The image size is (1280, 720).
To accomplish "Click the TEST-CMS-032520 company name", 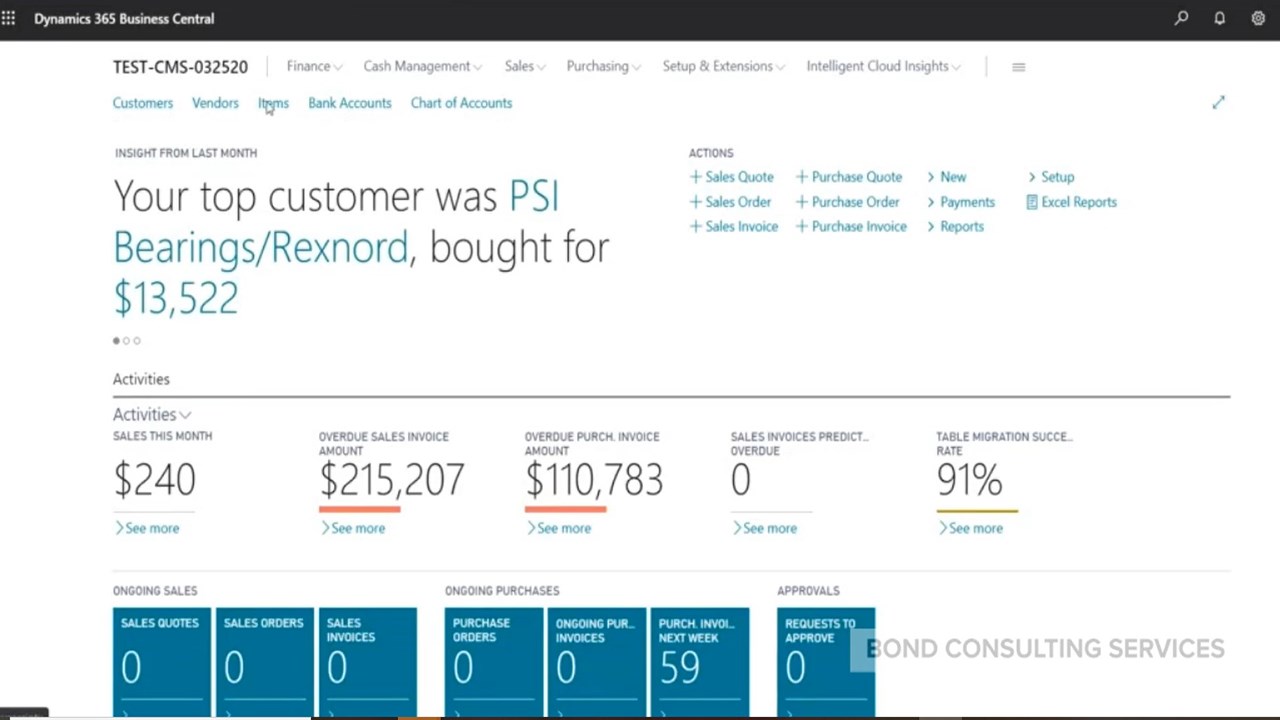I will (180, 67).
